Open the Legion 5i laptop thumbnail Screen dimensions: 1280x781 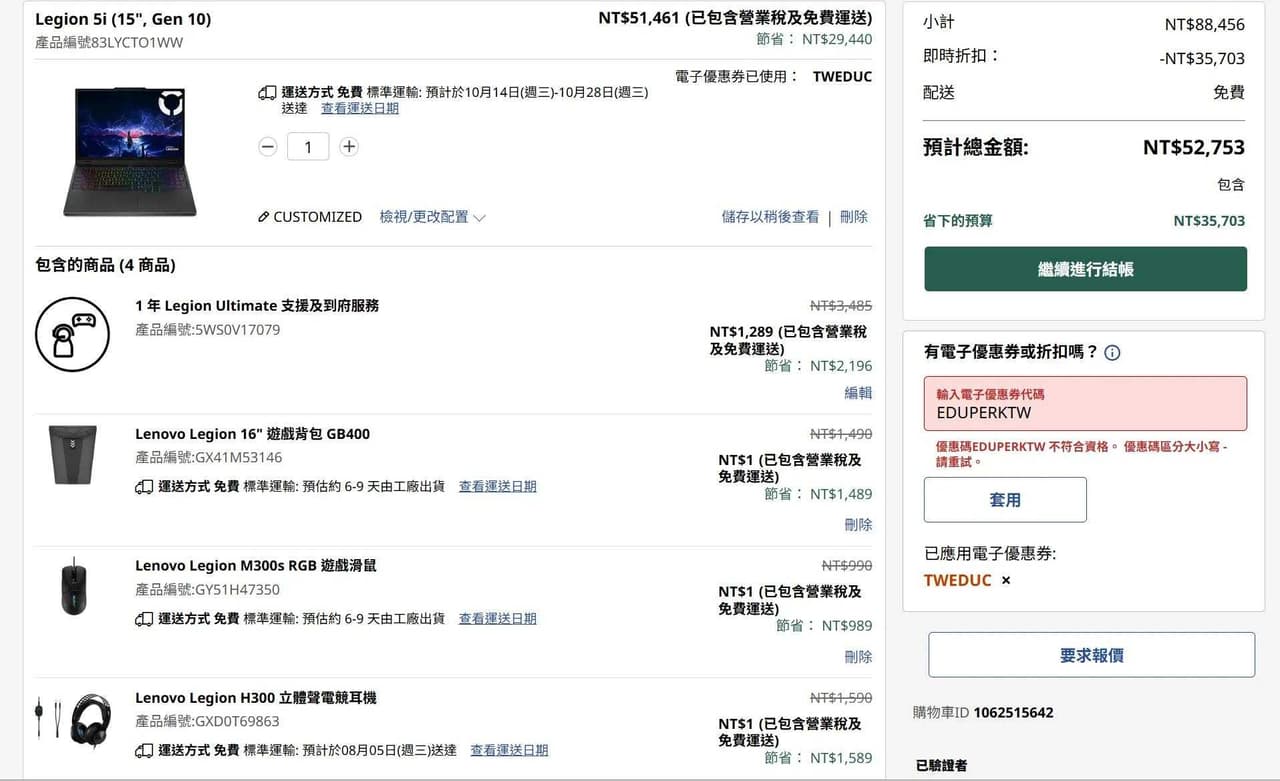[130, 151]
